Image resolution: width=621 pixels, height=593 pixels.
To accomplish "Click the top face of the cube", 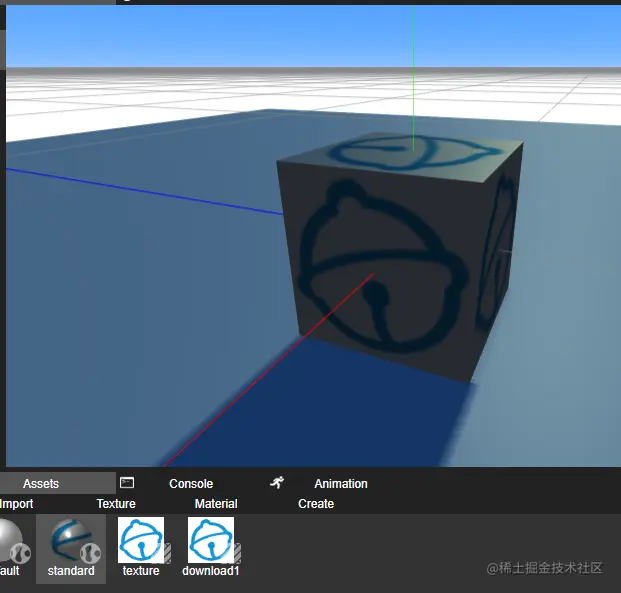I will click(x=400, y=156).
